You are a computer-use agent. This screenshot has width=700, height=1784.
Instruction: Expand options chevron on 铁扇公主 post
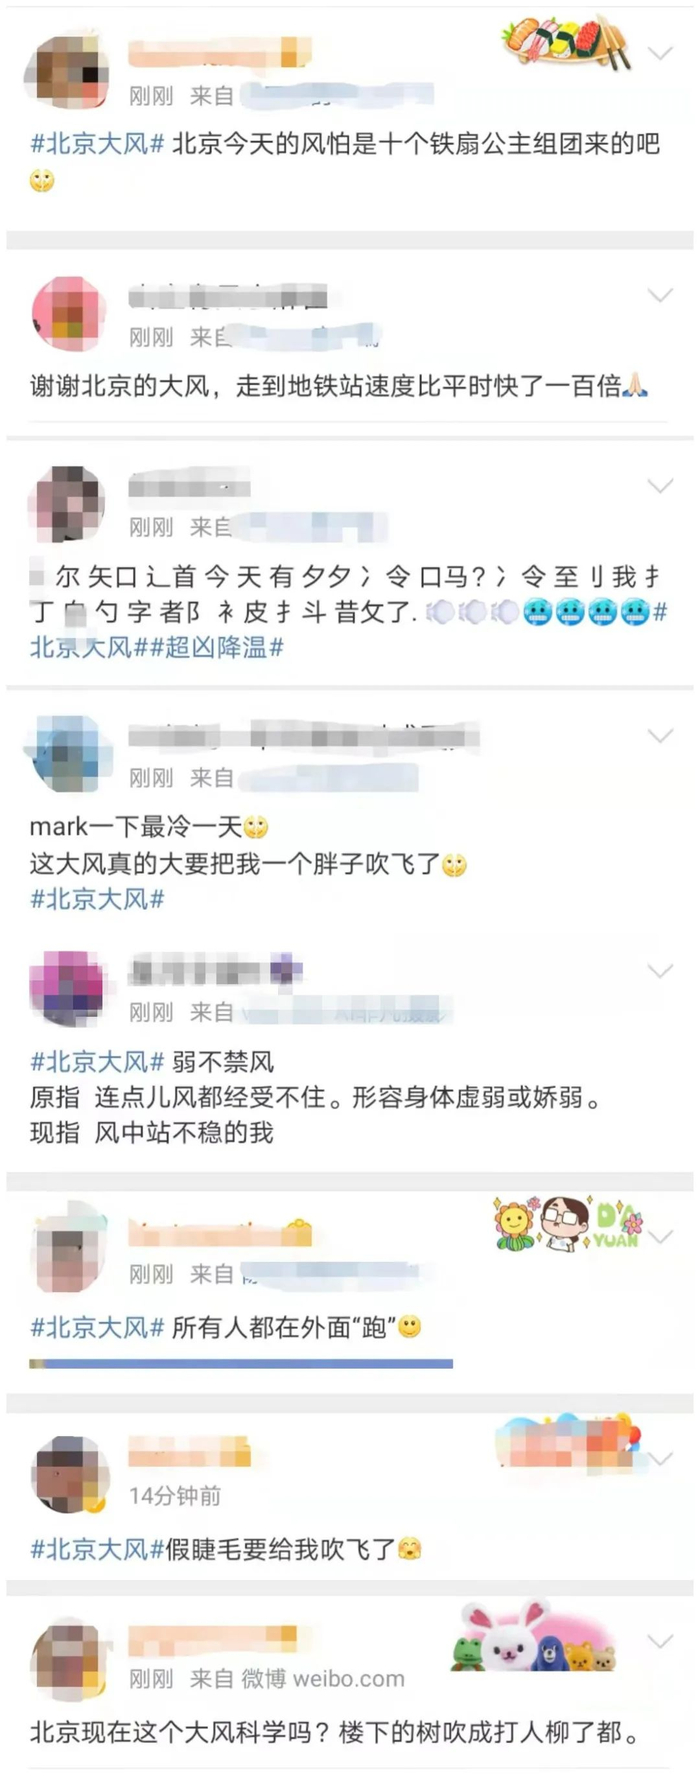tap(660, 53)
